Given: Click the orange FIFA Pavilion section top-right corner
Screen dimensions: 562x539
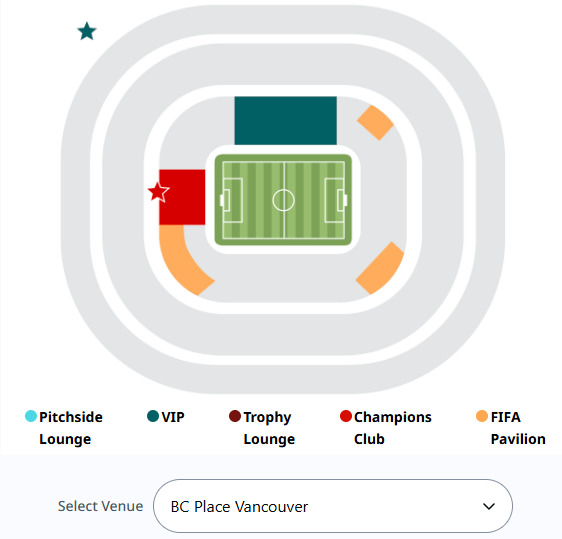Looking at the screenshot, I should pyautogui.click(x=376, y=122).
